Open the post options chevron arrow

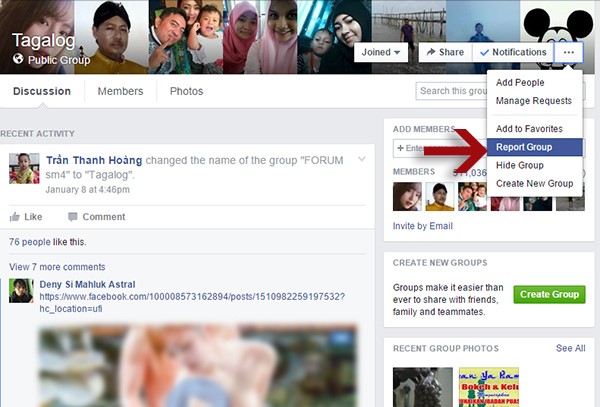(361, 159)
